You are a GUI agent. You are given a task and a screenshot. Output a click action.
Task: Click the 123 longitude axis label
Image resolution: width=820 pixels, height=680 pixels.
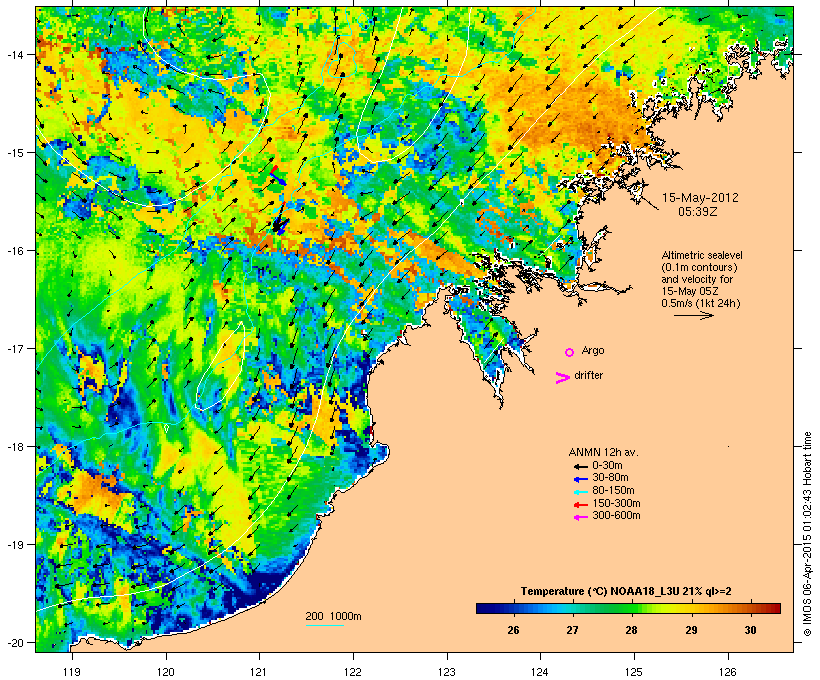click(447, 672)
